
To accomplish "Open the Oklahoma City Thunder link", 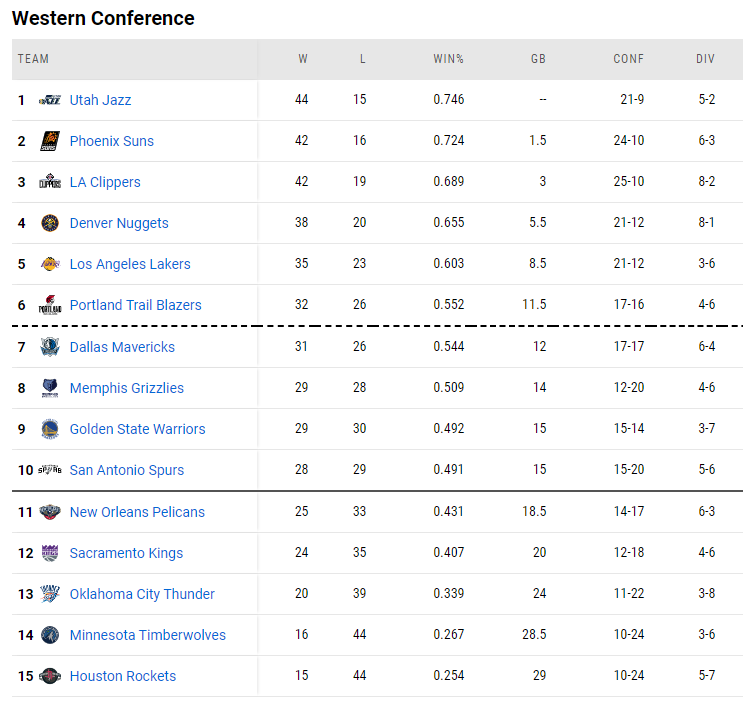I will (142, 594).
